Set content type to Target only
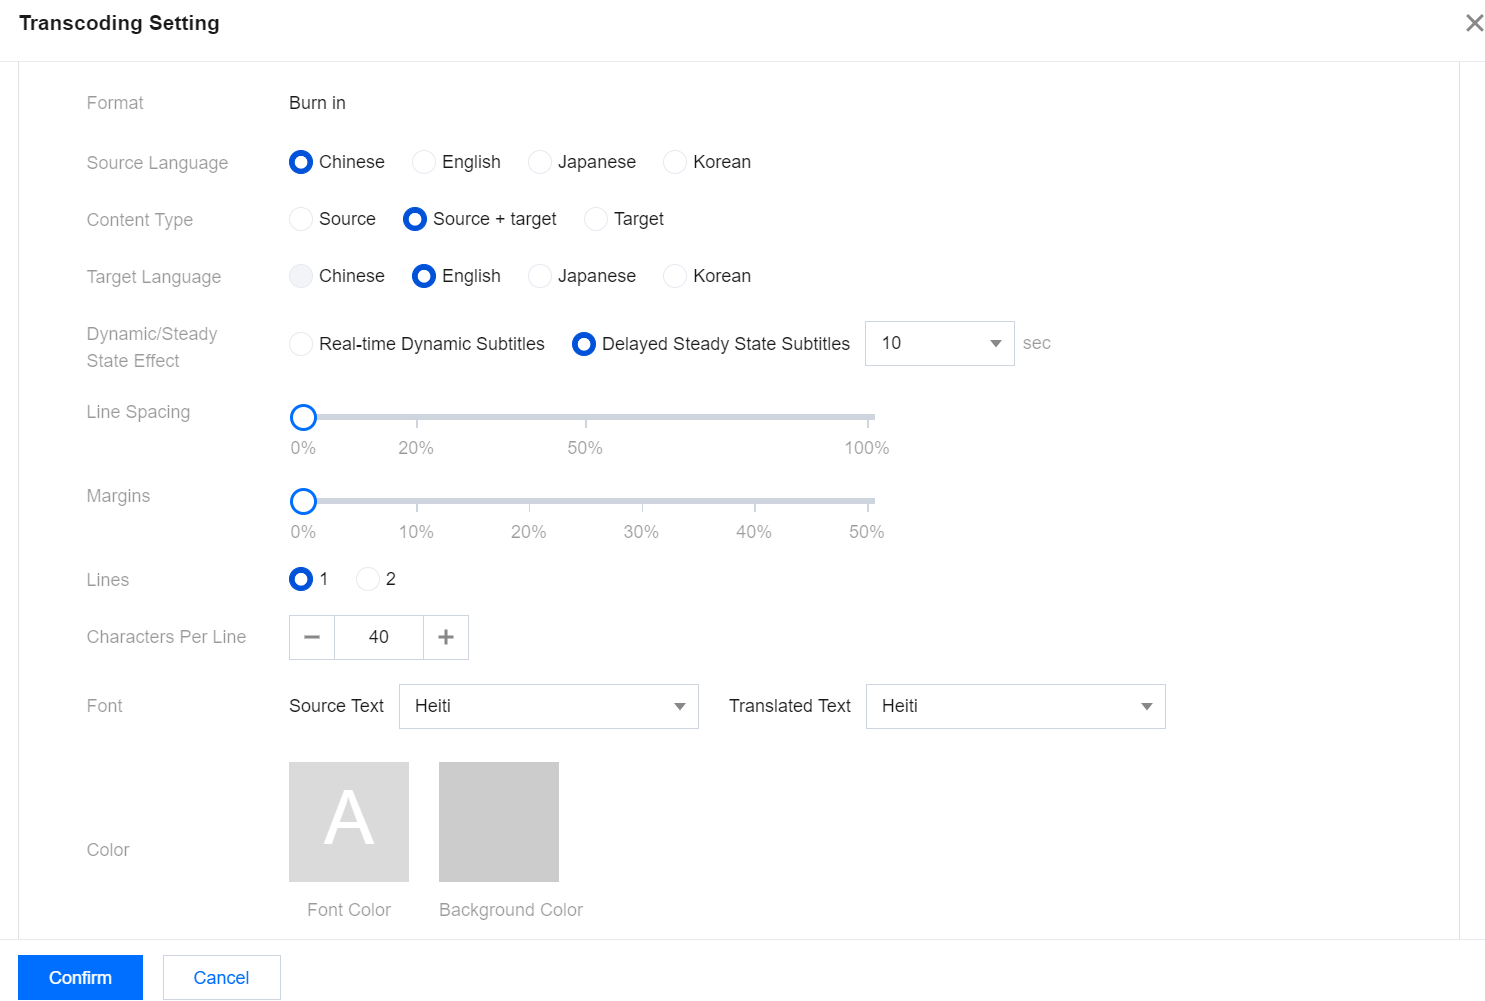The width and height of the screenshot is (1485, 1001). click(x=596, y=219)
